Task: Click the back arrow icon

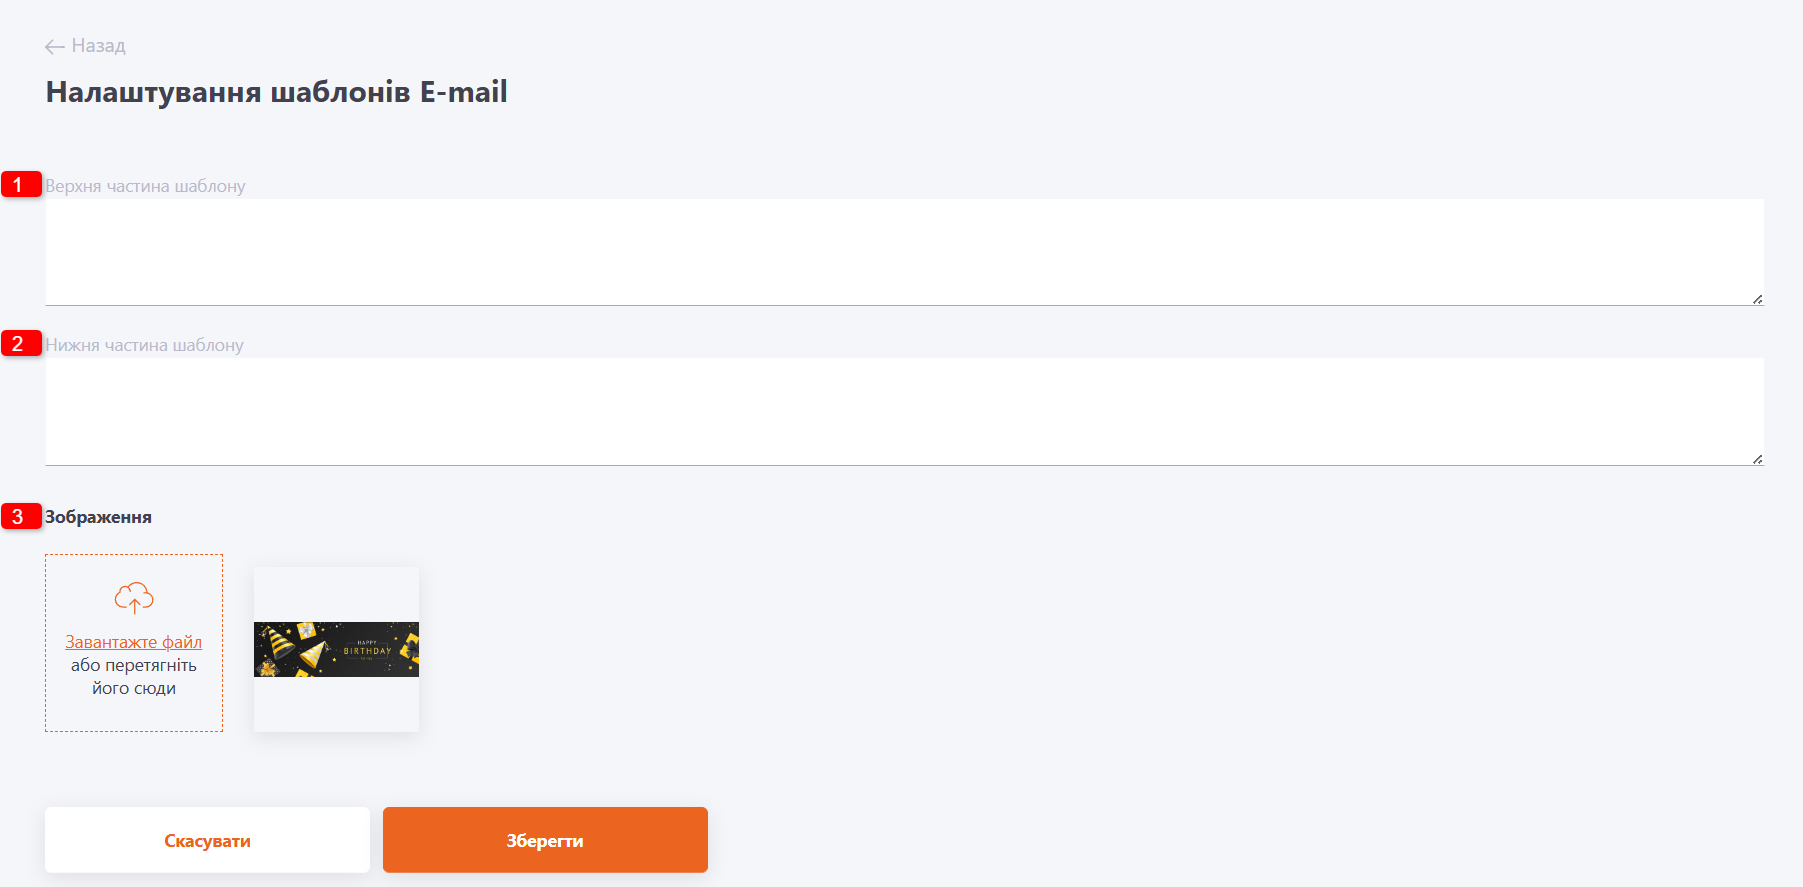Action: (x=55, y=47)
